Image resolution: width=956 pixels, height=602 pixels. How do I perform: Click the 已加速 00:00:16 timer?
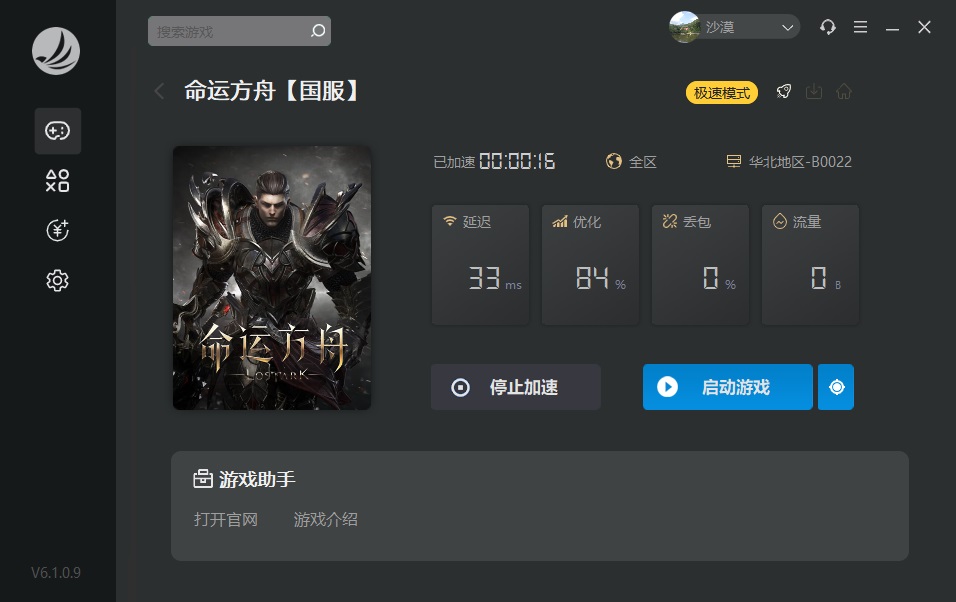[x=494, y=162]
